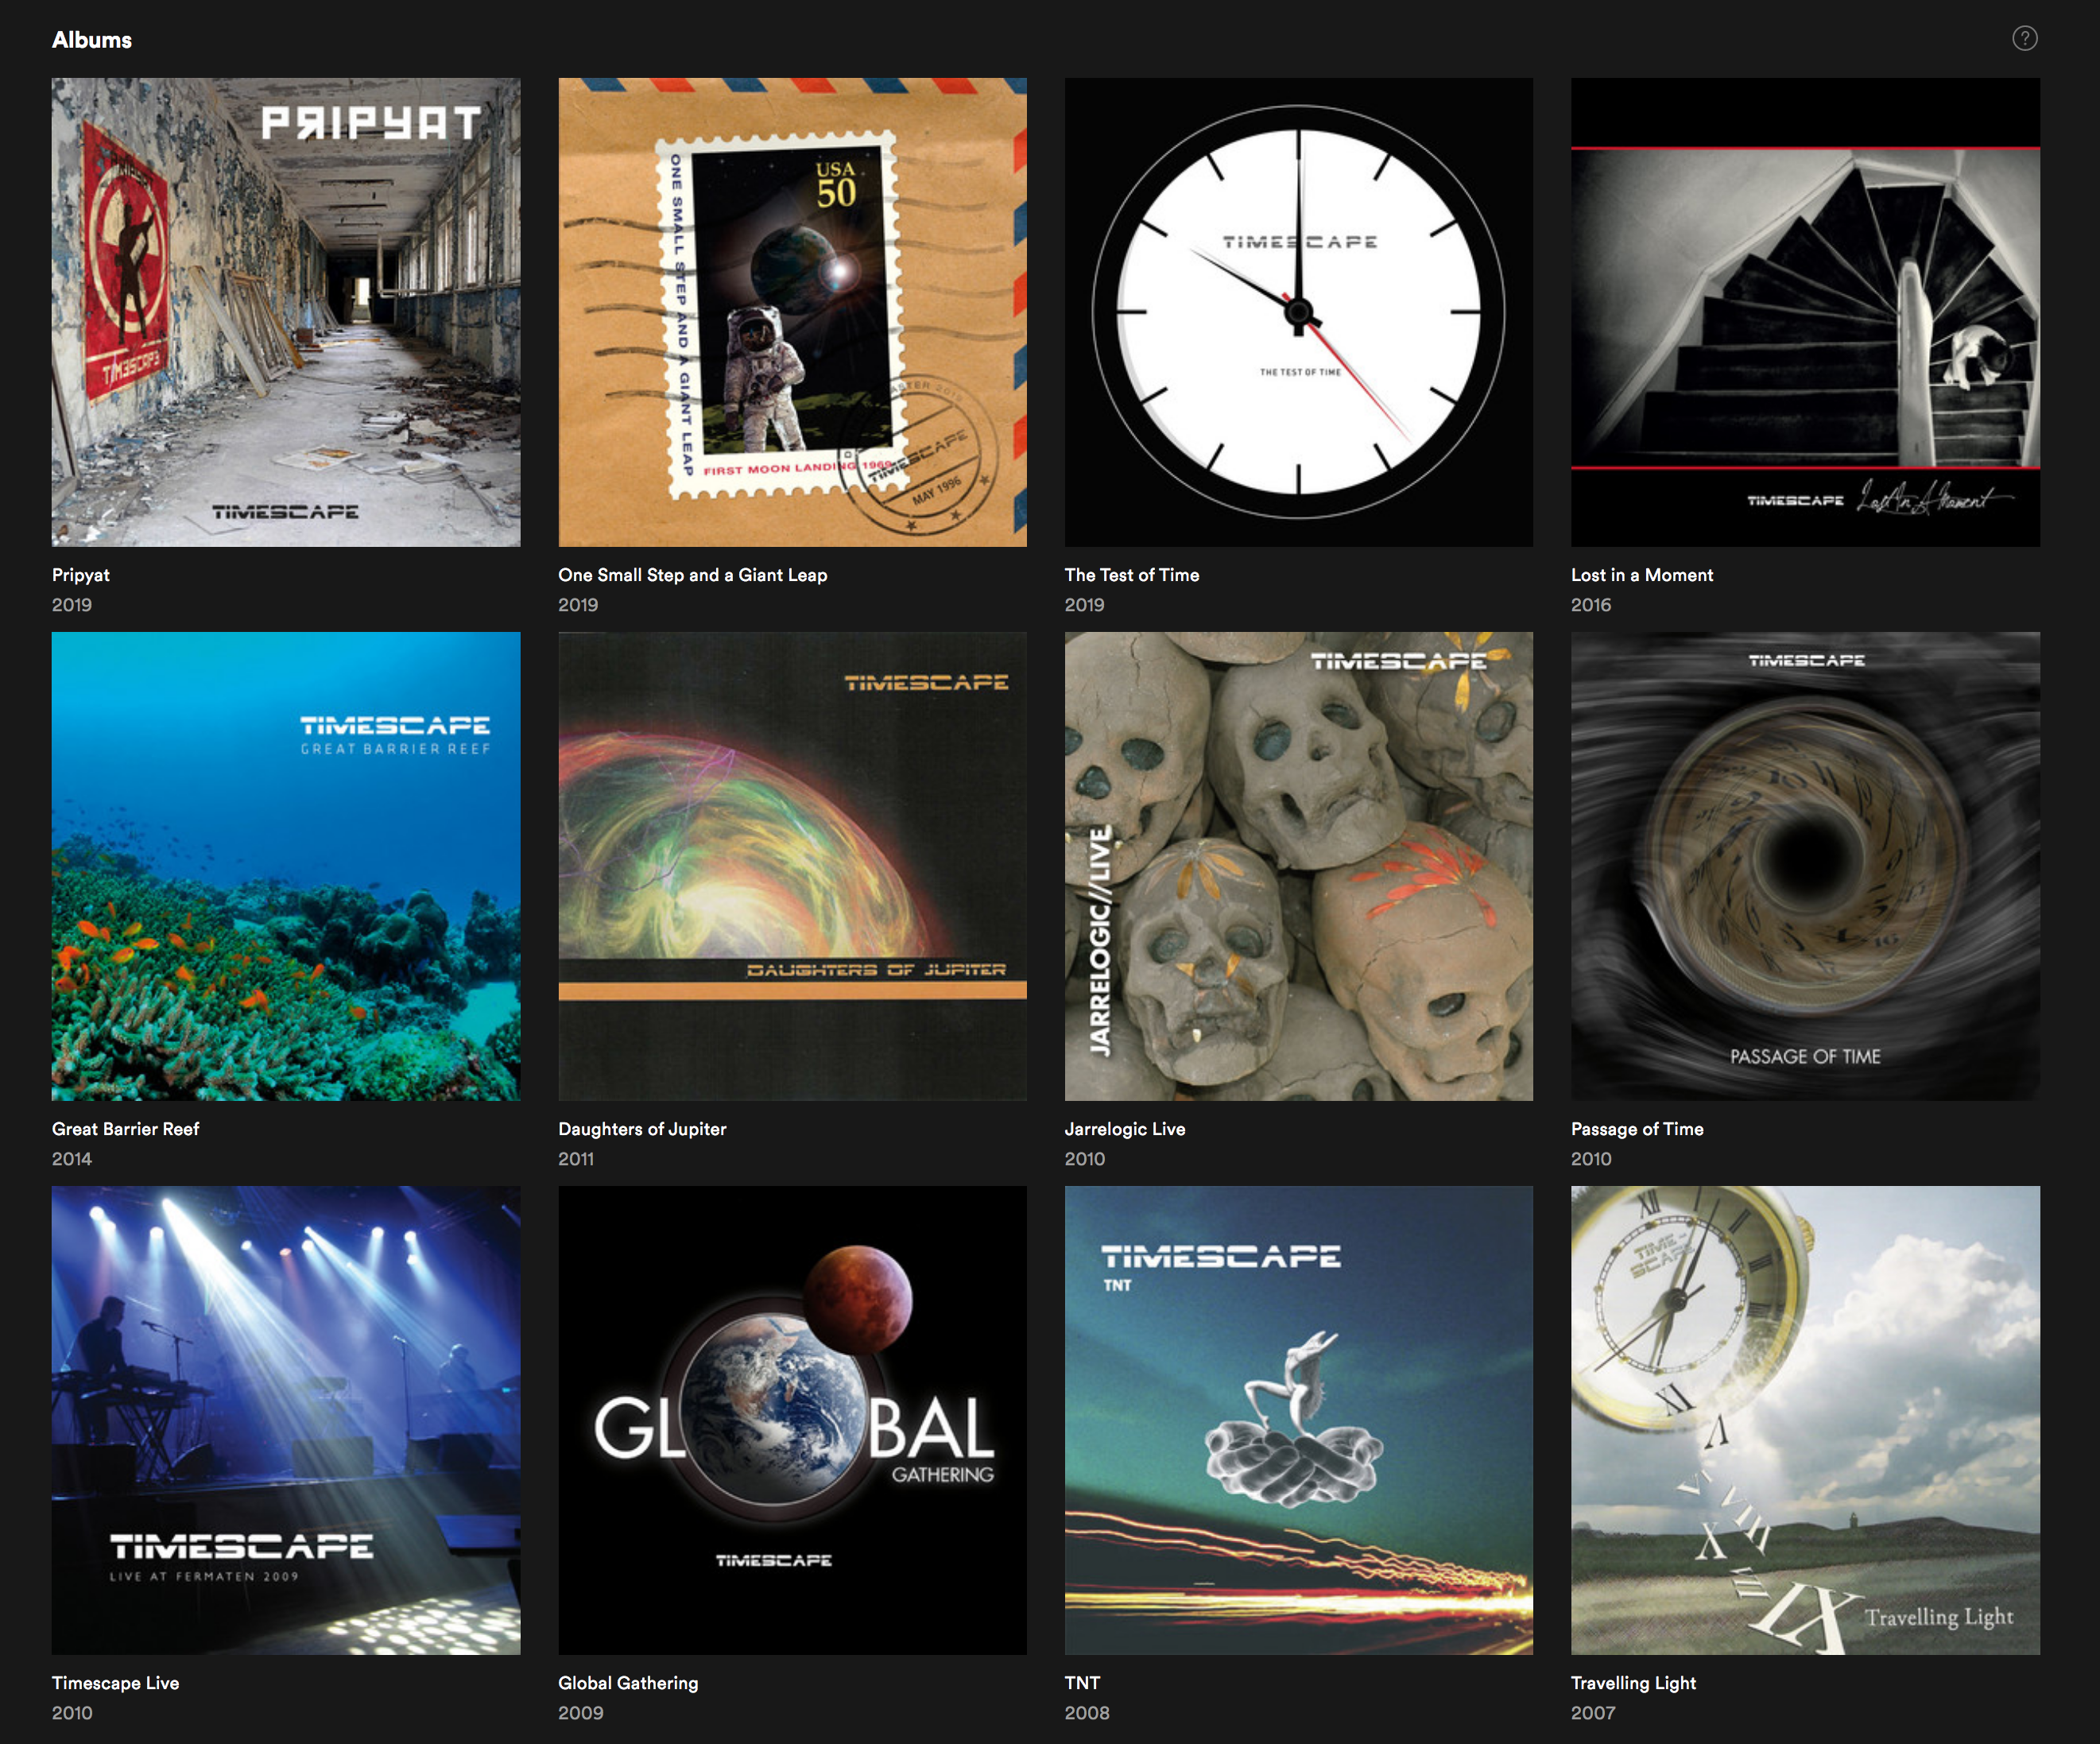The height and width of the screenshot is (1744, 2100).
Task: Click the TNT title link
Action: click(x=1082, y=1683)
